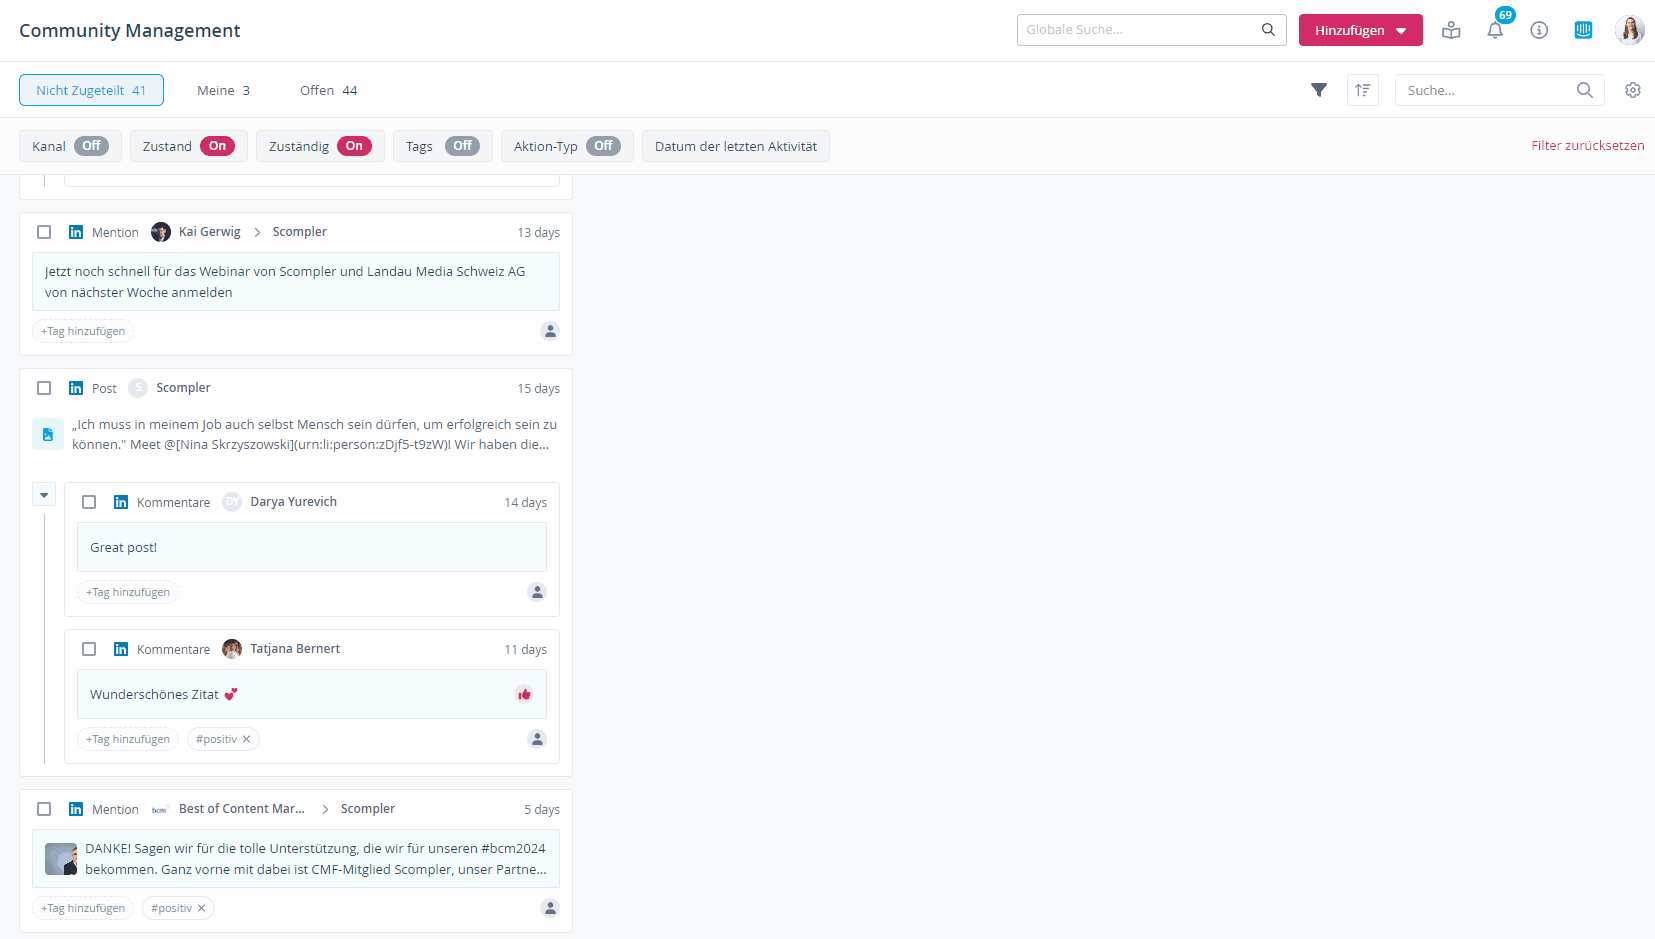The width and height of the screenshot is (1655, 939).
Task: Open the settings gear icon
Action: pos(1633,90)
